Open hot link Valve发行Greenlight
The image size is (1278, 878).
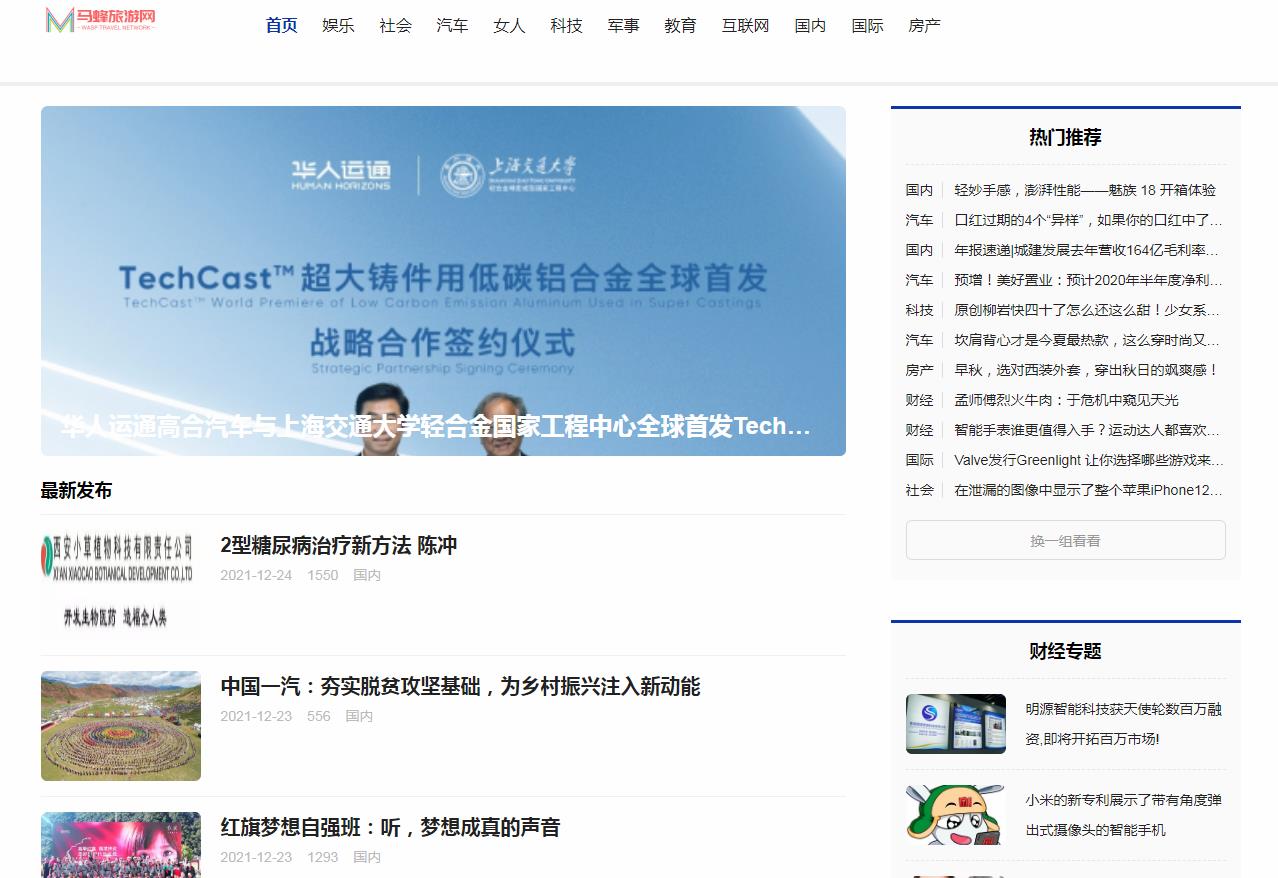[x=1088, y=460]
